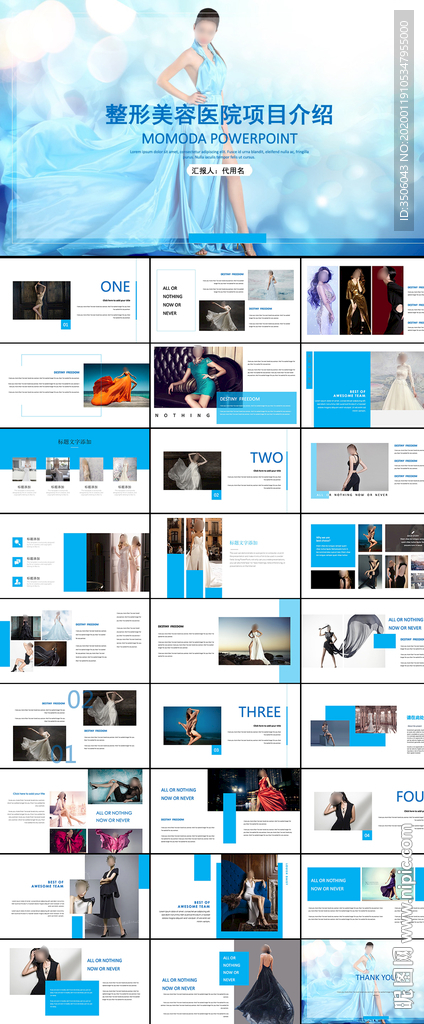Open the 'Why we are best choice' collage slide
This screenshot has height=1024, width=424.
[363, 556]
